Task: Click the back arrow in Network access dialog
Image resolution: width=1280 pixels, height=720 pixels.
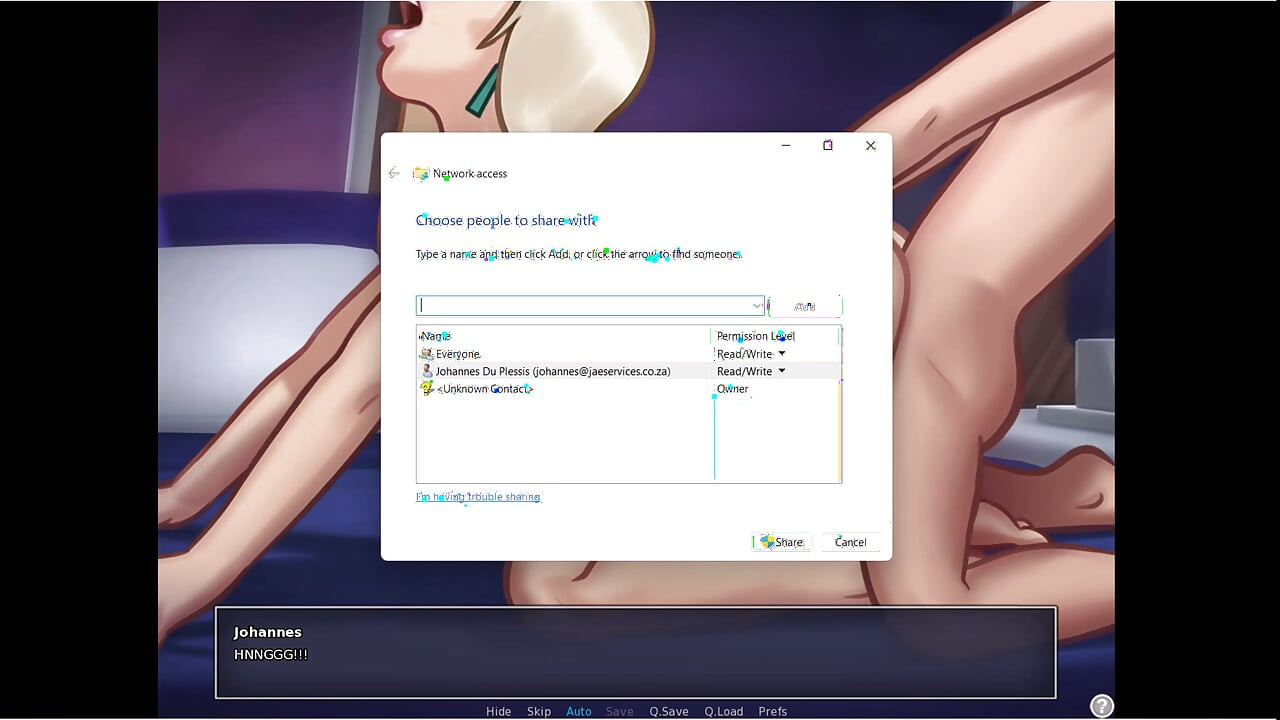Action: pos(394,173)
